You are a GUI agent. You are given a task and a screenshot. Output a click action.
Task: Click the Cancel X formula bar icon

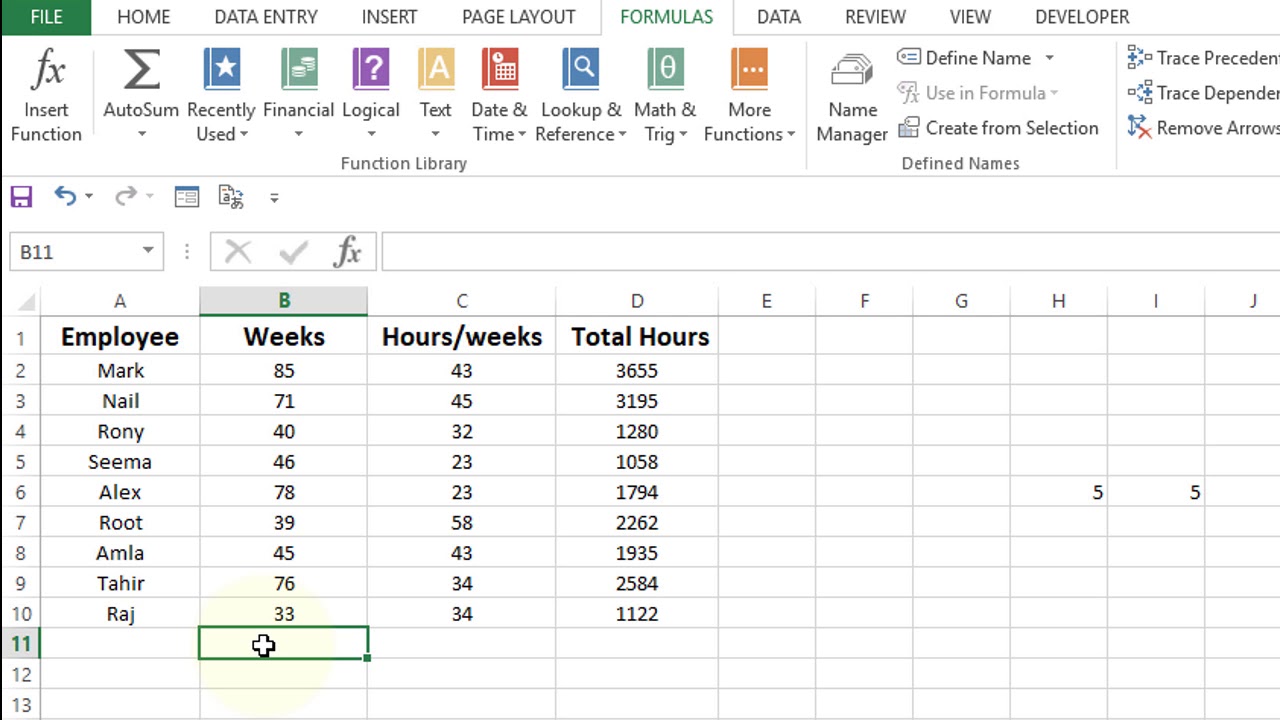238,252
